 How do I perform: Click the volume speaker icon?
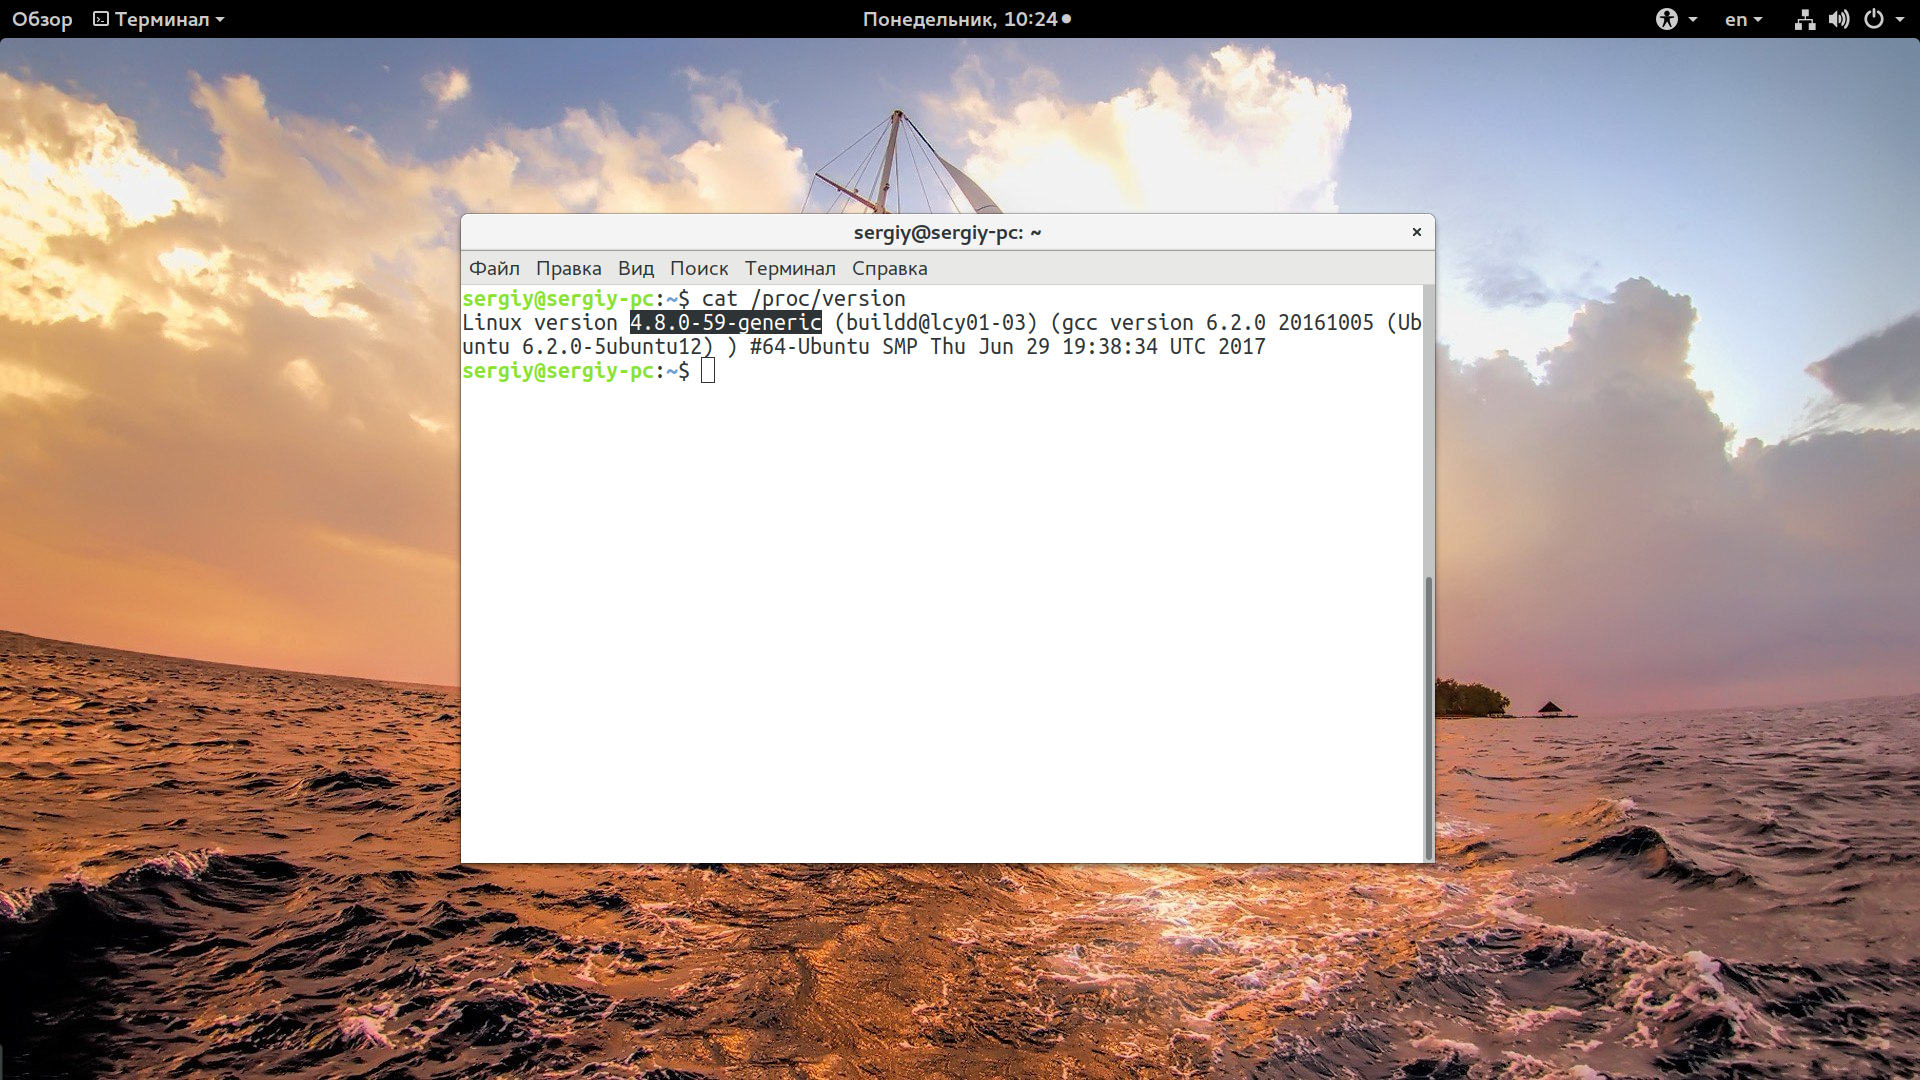[1838, 19]
